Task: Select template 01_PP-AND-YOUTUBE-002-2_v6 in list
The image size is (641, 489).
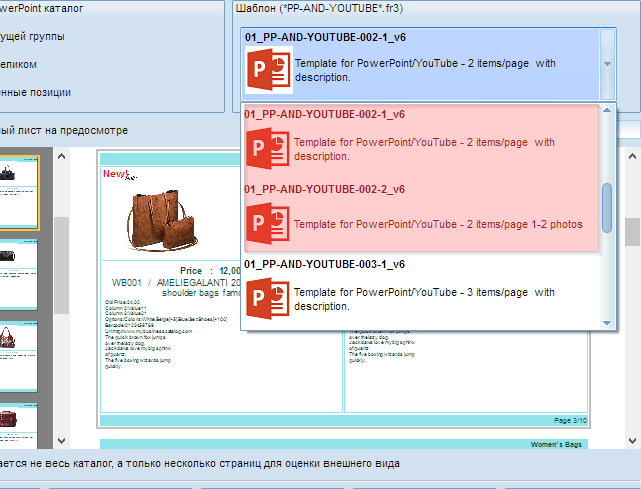Action: tap(421, 215)
